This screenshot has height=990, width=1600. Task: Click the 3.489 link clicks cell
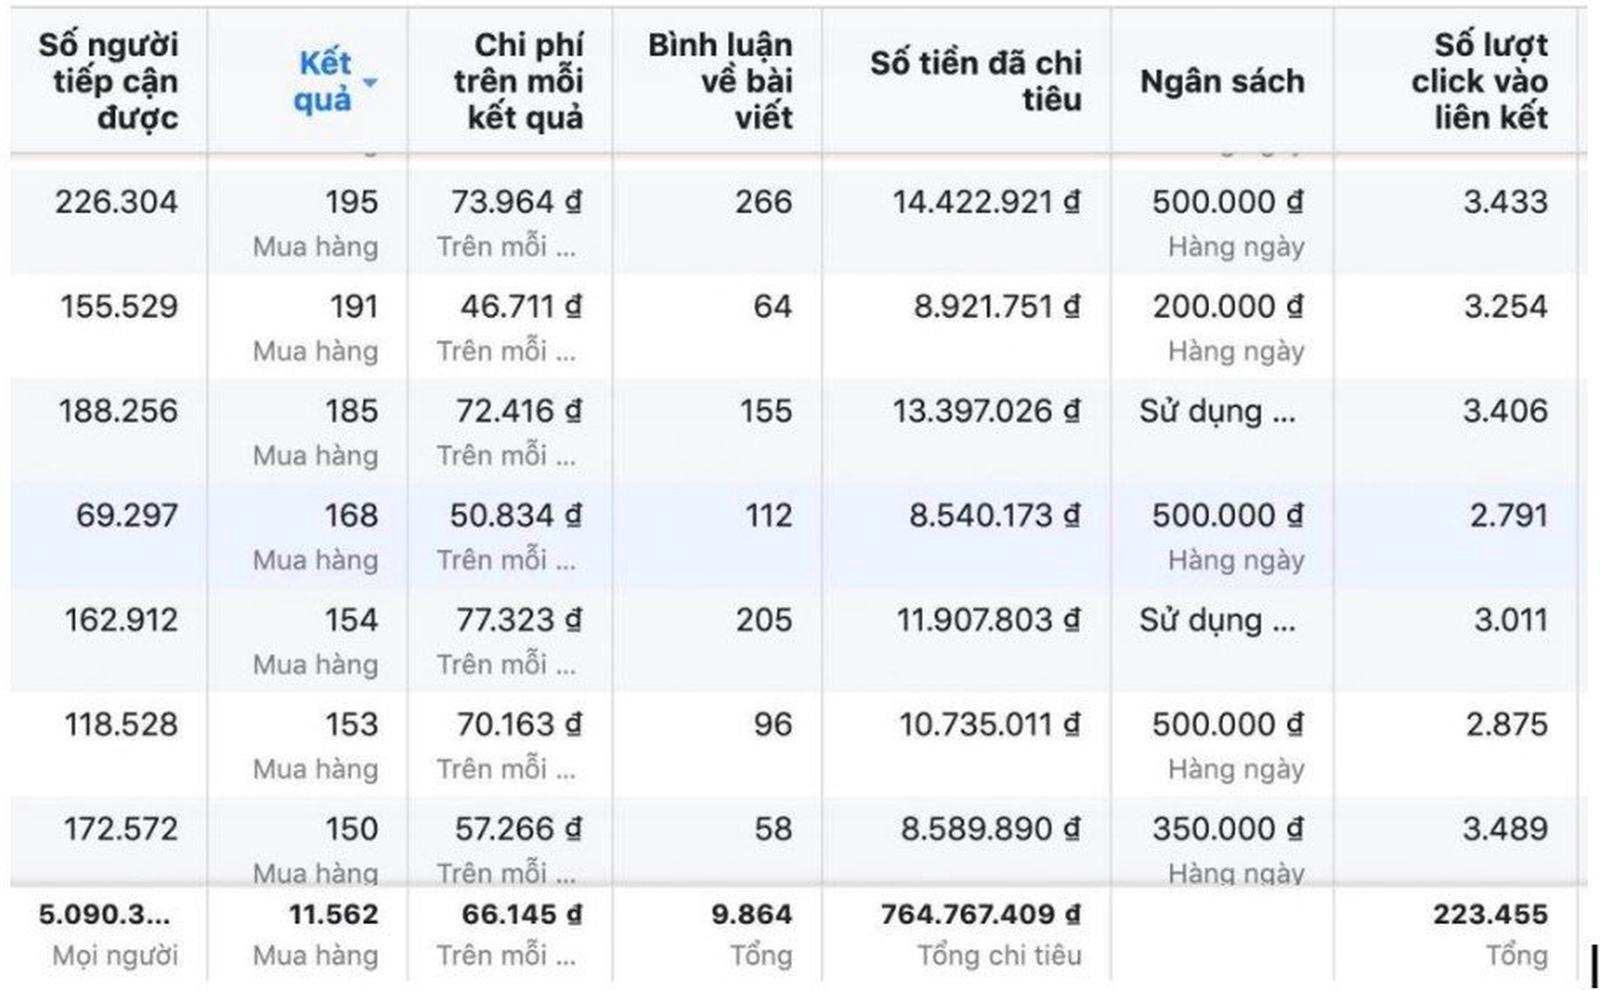pyautogui.click(x=1504, y=829)
